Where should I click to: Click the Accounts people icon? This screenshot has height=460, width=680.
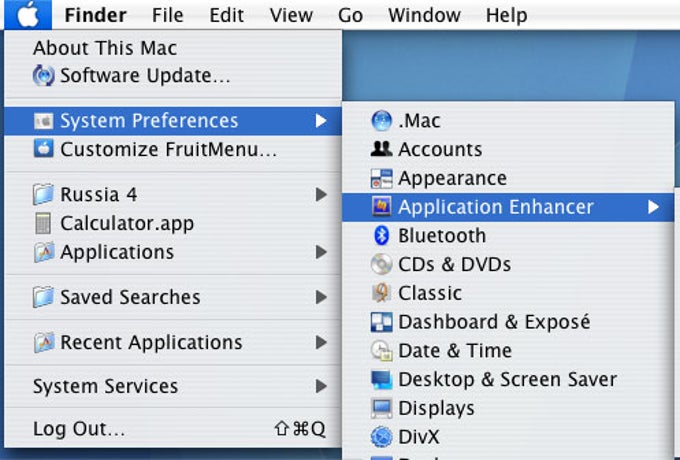click(x=382, y=149)
